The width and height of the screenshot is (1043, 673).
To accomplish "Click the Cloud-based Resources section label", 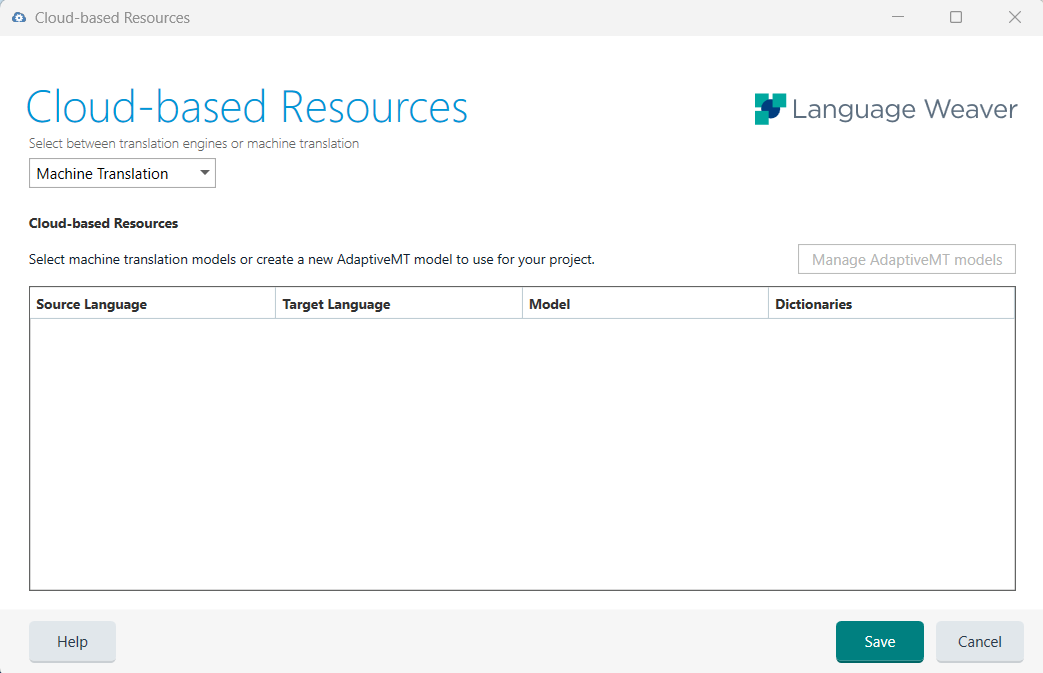I will [103, 223].
